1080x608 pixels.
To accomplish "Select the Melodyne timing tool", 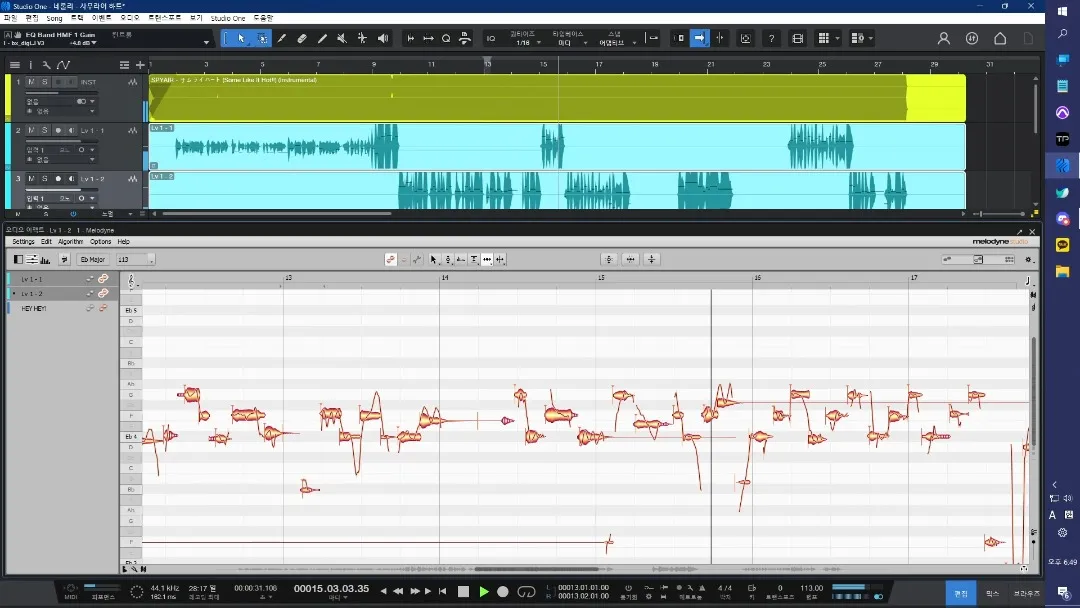I will pos(487,260).
